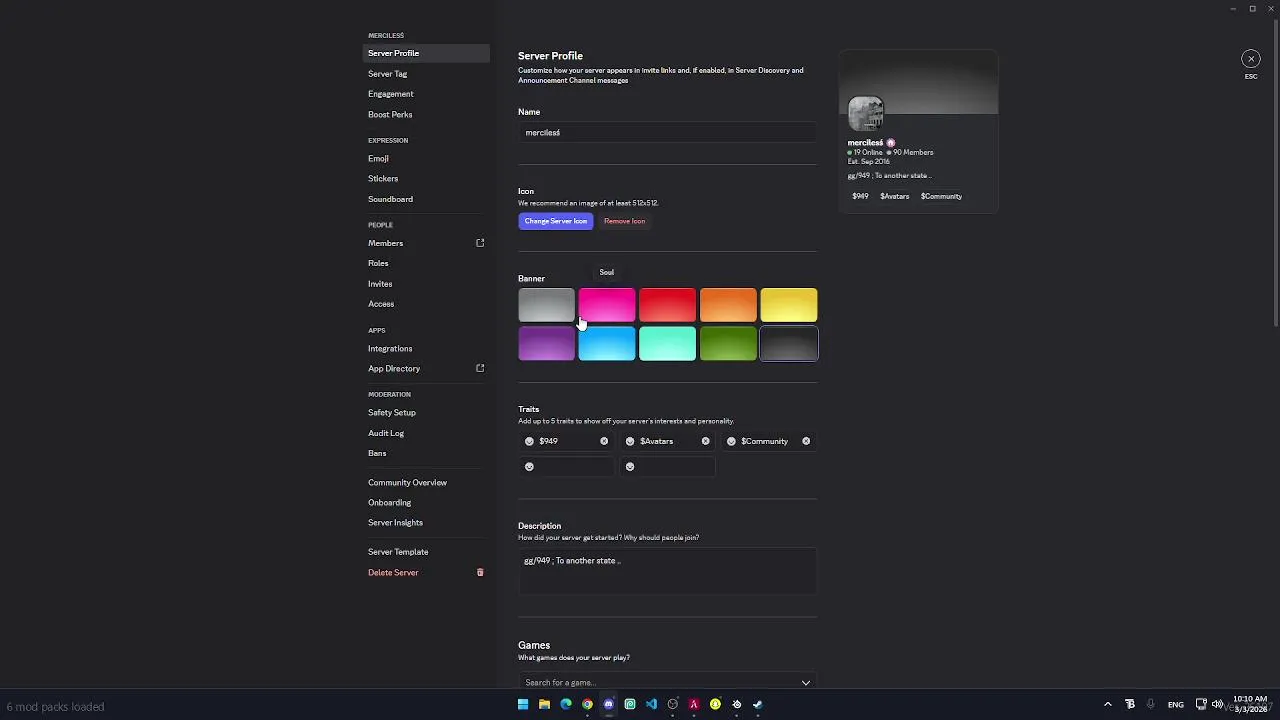Open emoji picker for the $Community trait
Screen dimensions: 1280x720
(731, 441)
